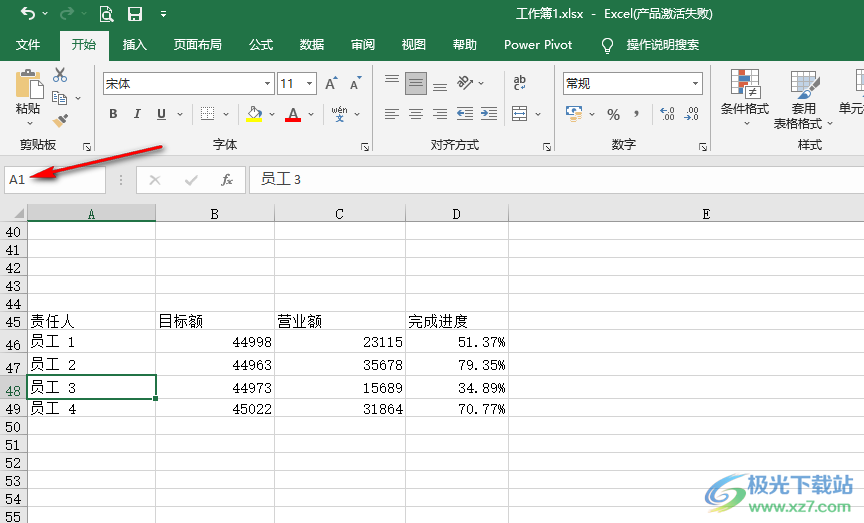
Task: Cut selection with the scissors icon
Action: pos(60,75)
